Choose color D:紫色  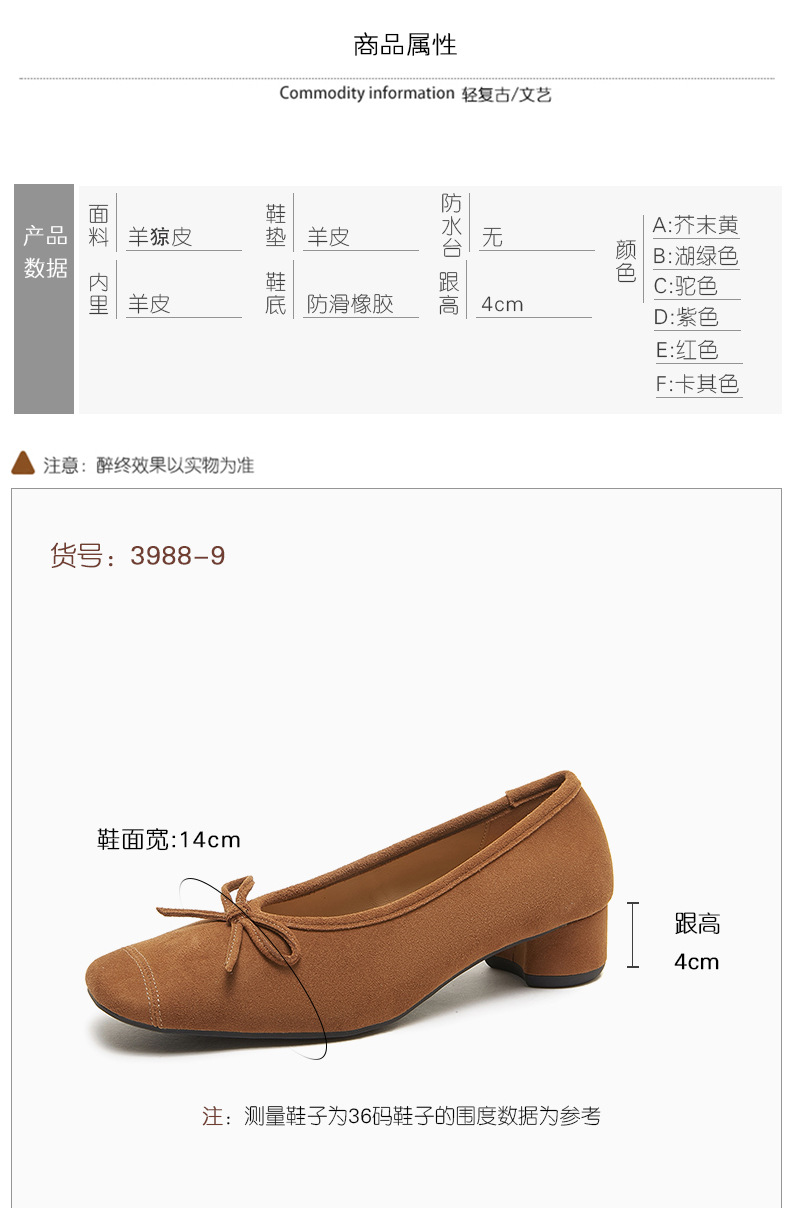686,318
